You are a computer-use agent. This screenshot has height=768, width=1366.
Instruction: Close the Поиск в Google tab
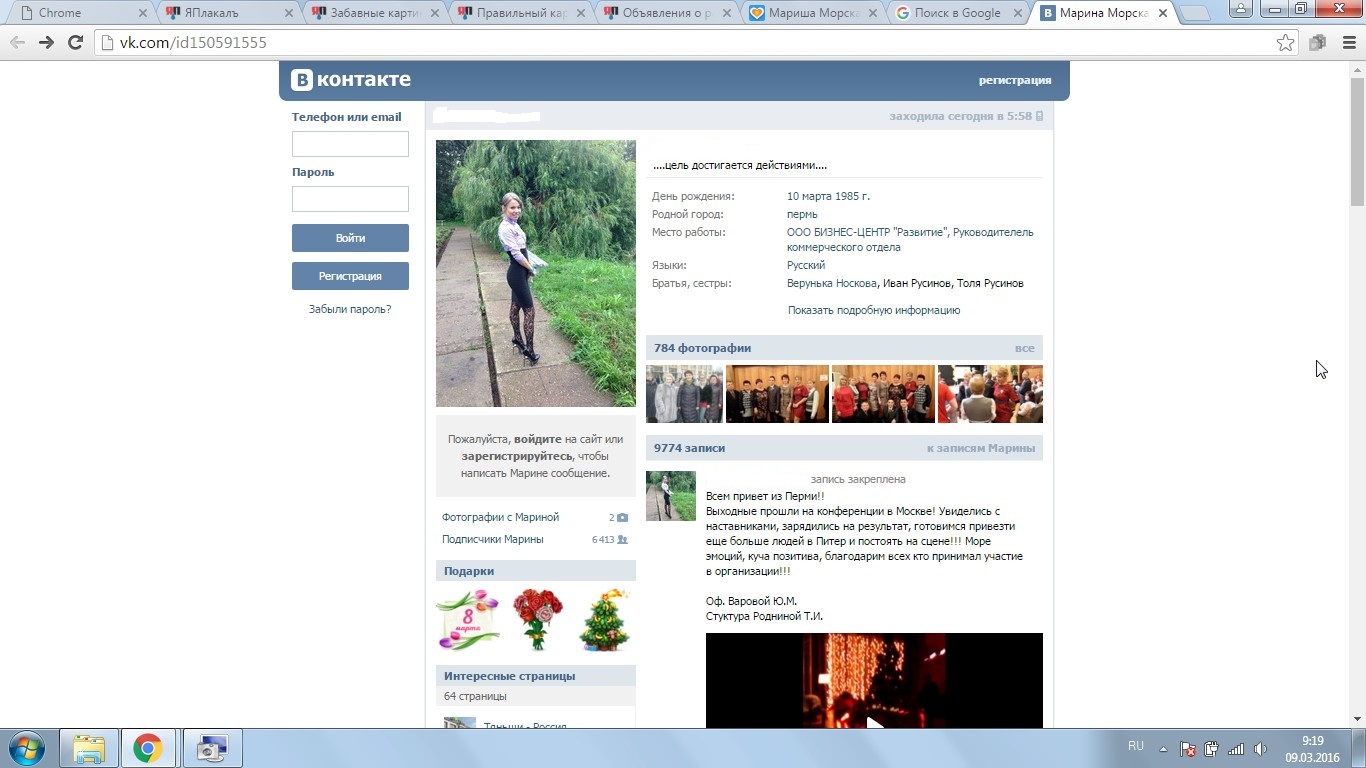[1019, 14]
